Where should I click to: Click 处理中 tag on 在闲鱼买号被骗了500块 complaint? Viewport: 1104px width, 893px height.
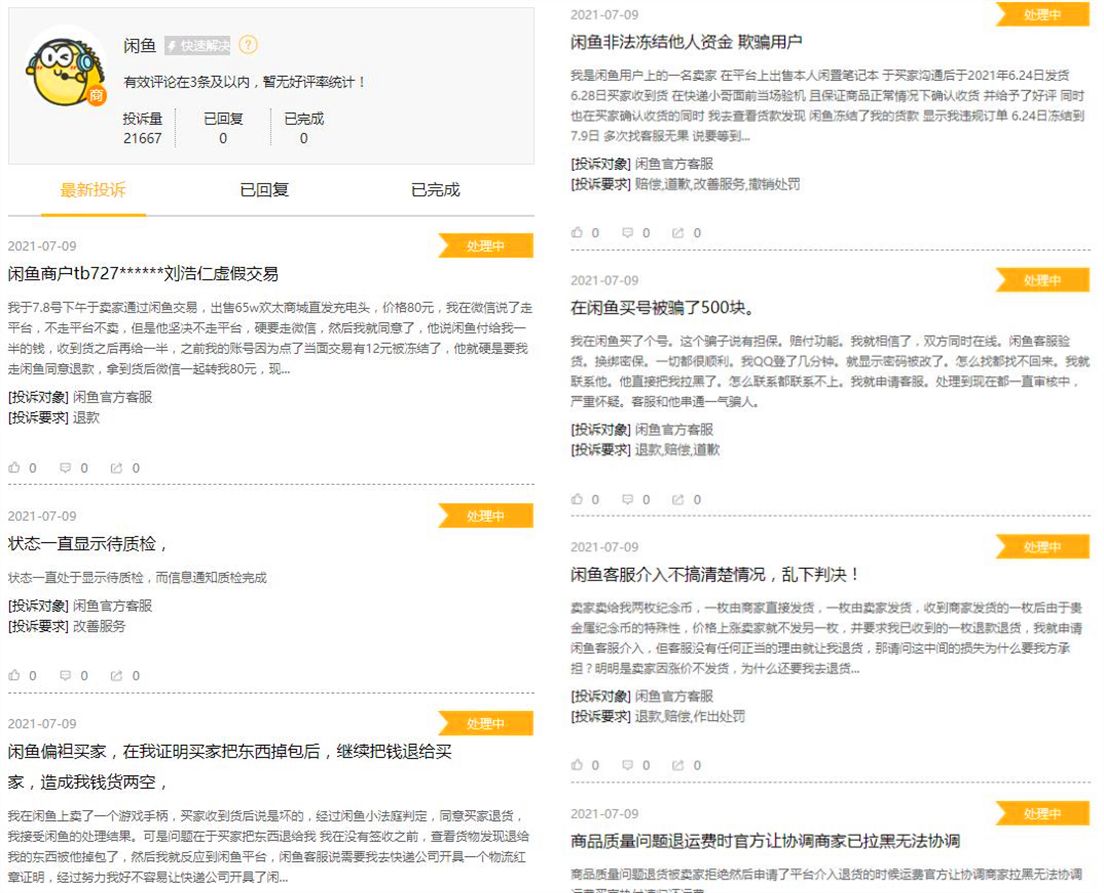(x=1043, y=280)
